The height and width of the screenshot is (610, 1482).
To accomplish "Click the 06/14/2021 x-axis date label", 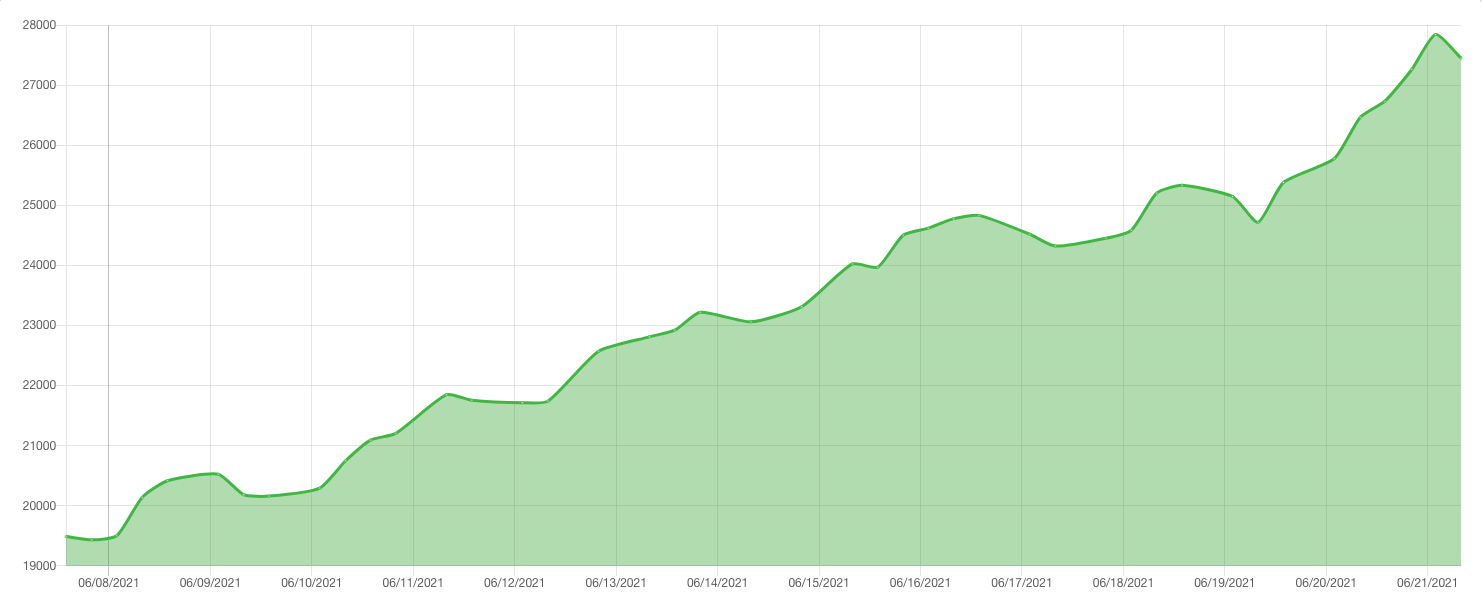I will coord(718,582).
